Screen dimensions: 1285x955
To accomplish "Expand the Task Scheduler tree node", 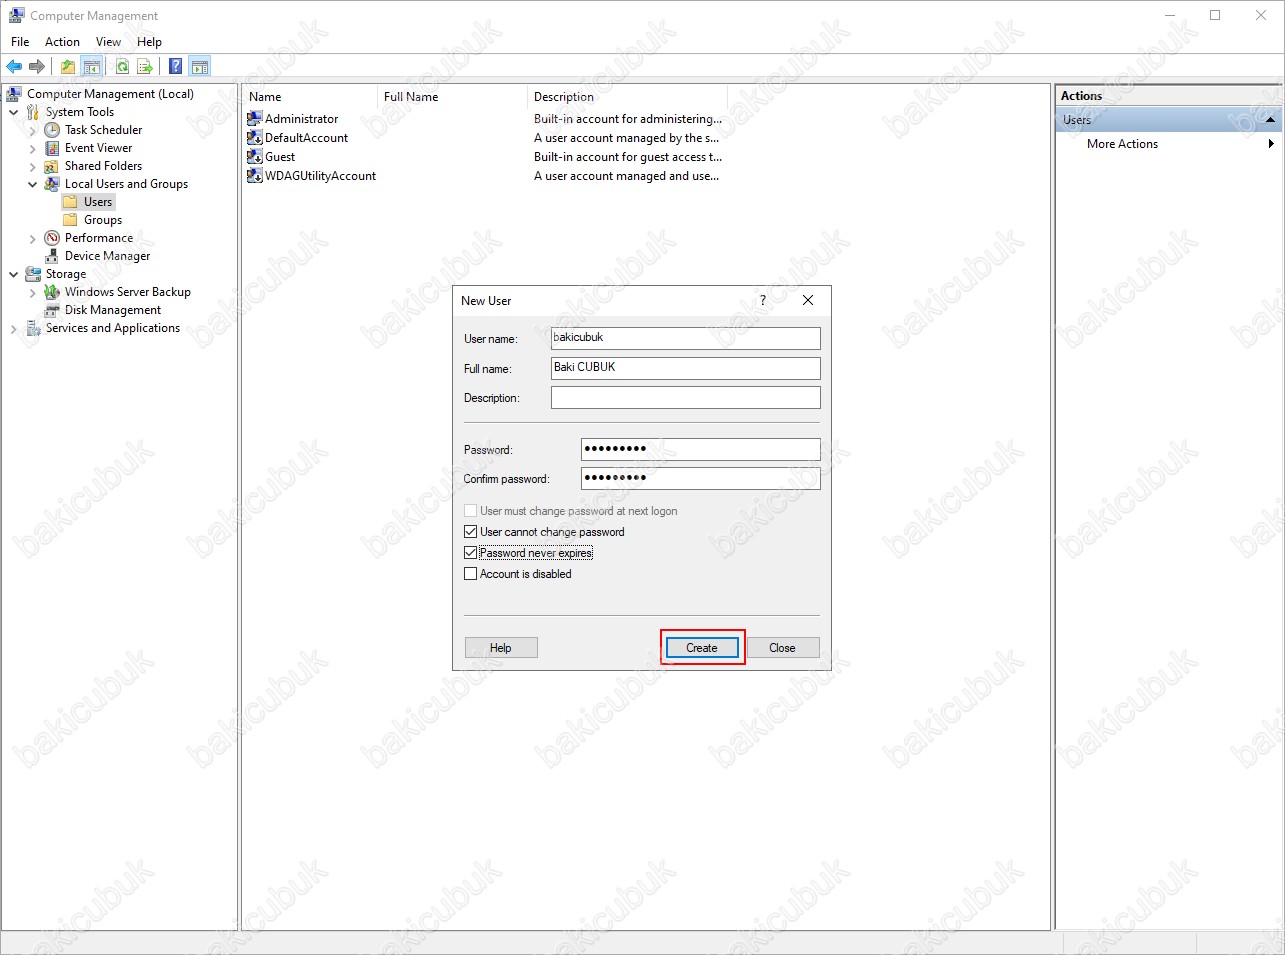I will pyautogui.click(x=33, y=131).
